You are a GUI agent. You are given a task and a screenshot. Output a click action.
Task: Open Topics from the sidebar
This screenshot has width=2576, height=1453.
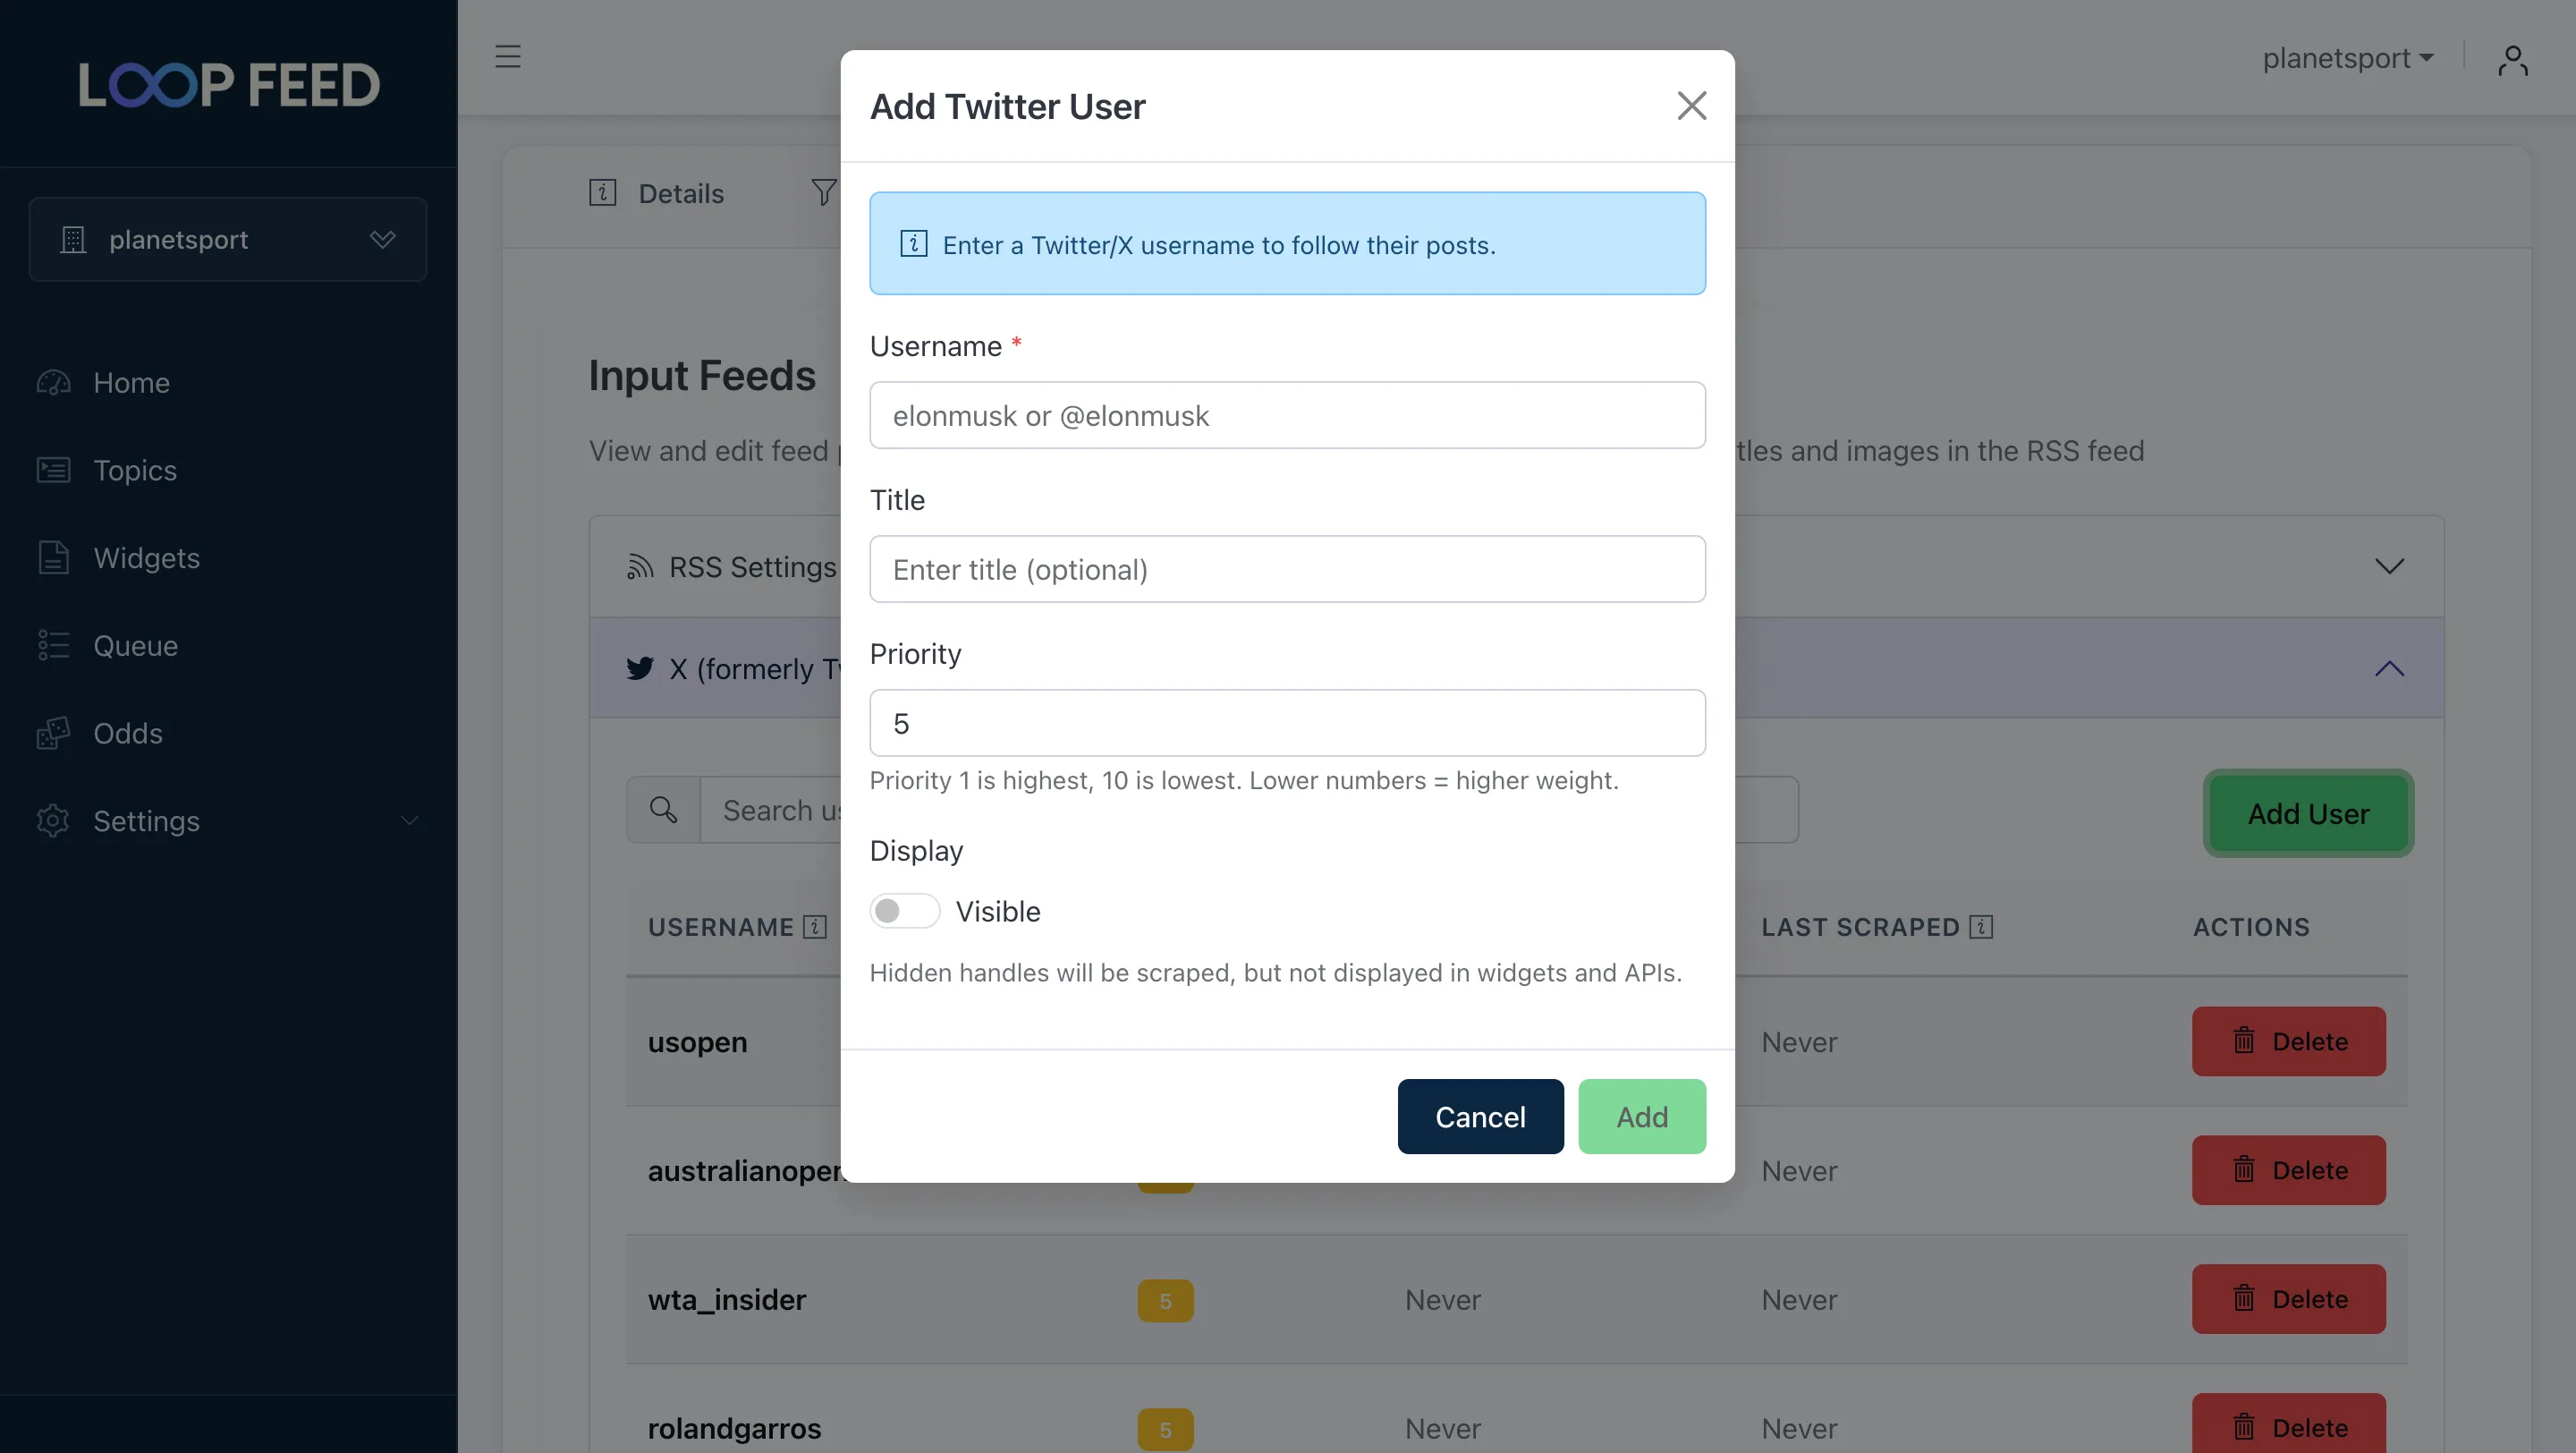(x=134, y=470)
